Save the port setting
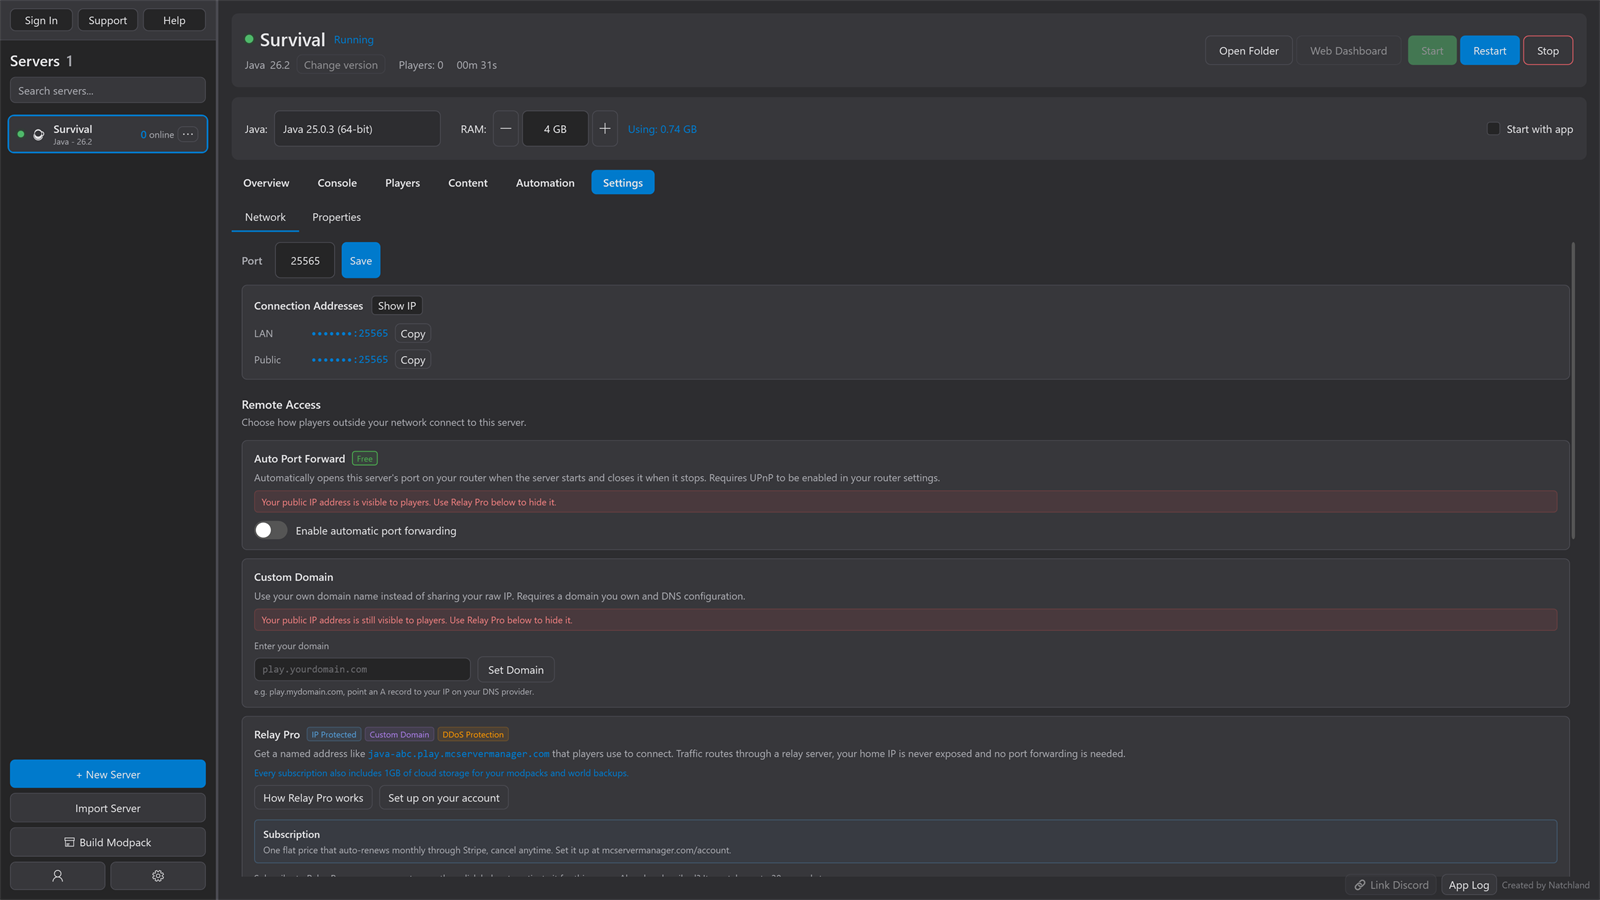1600x900 pixels. [x=361, y=261]
